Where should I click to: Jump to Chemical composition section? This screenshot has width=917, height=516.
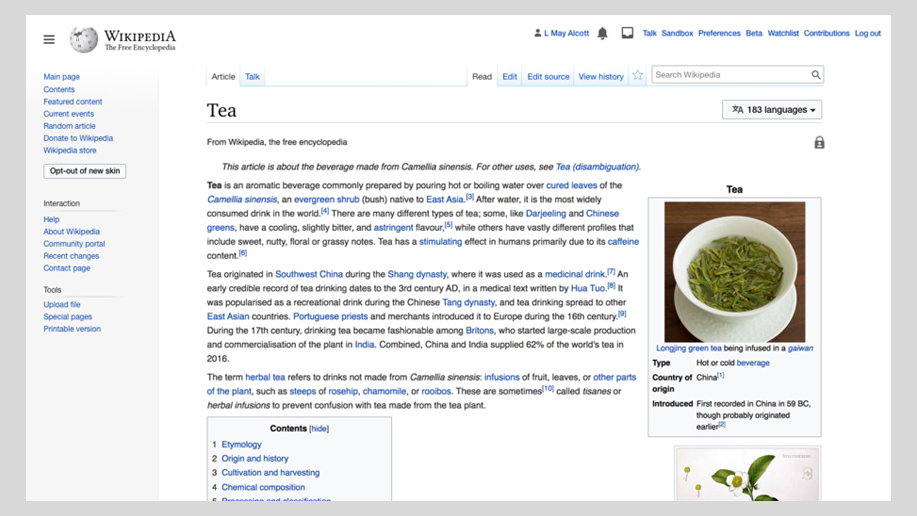[263, 487]
